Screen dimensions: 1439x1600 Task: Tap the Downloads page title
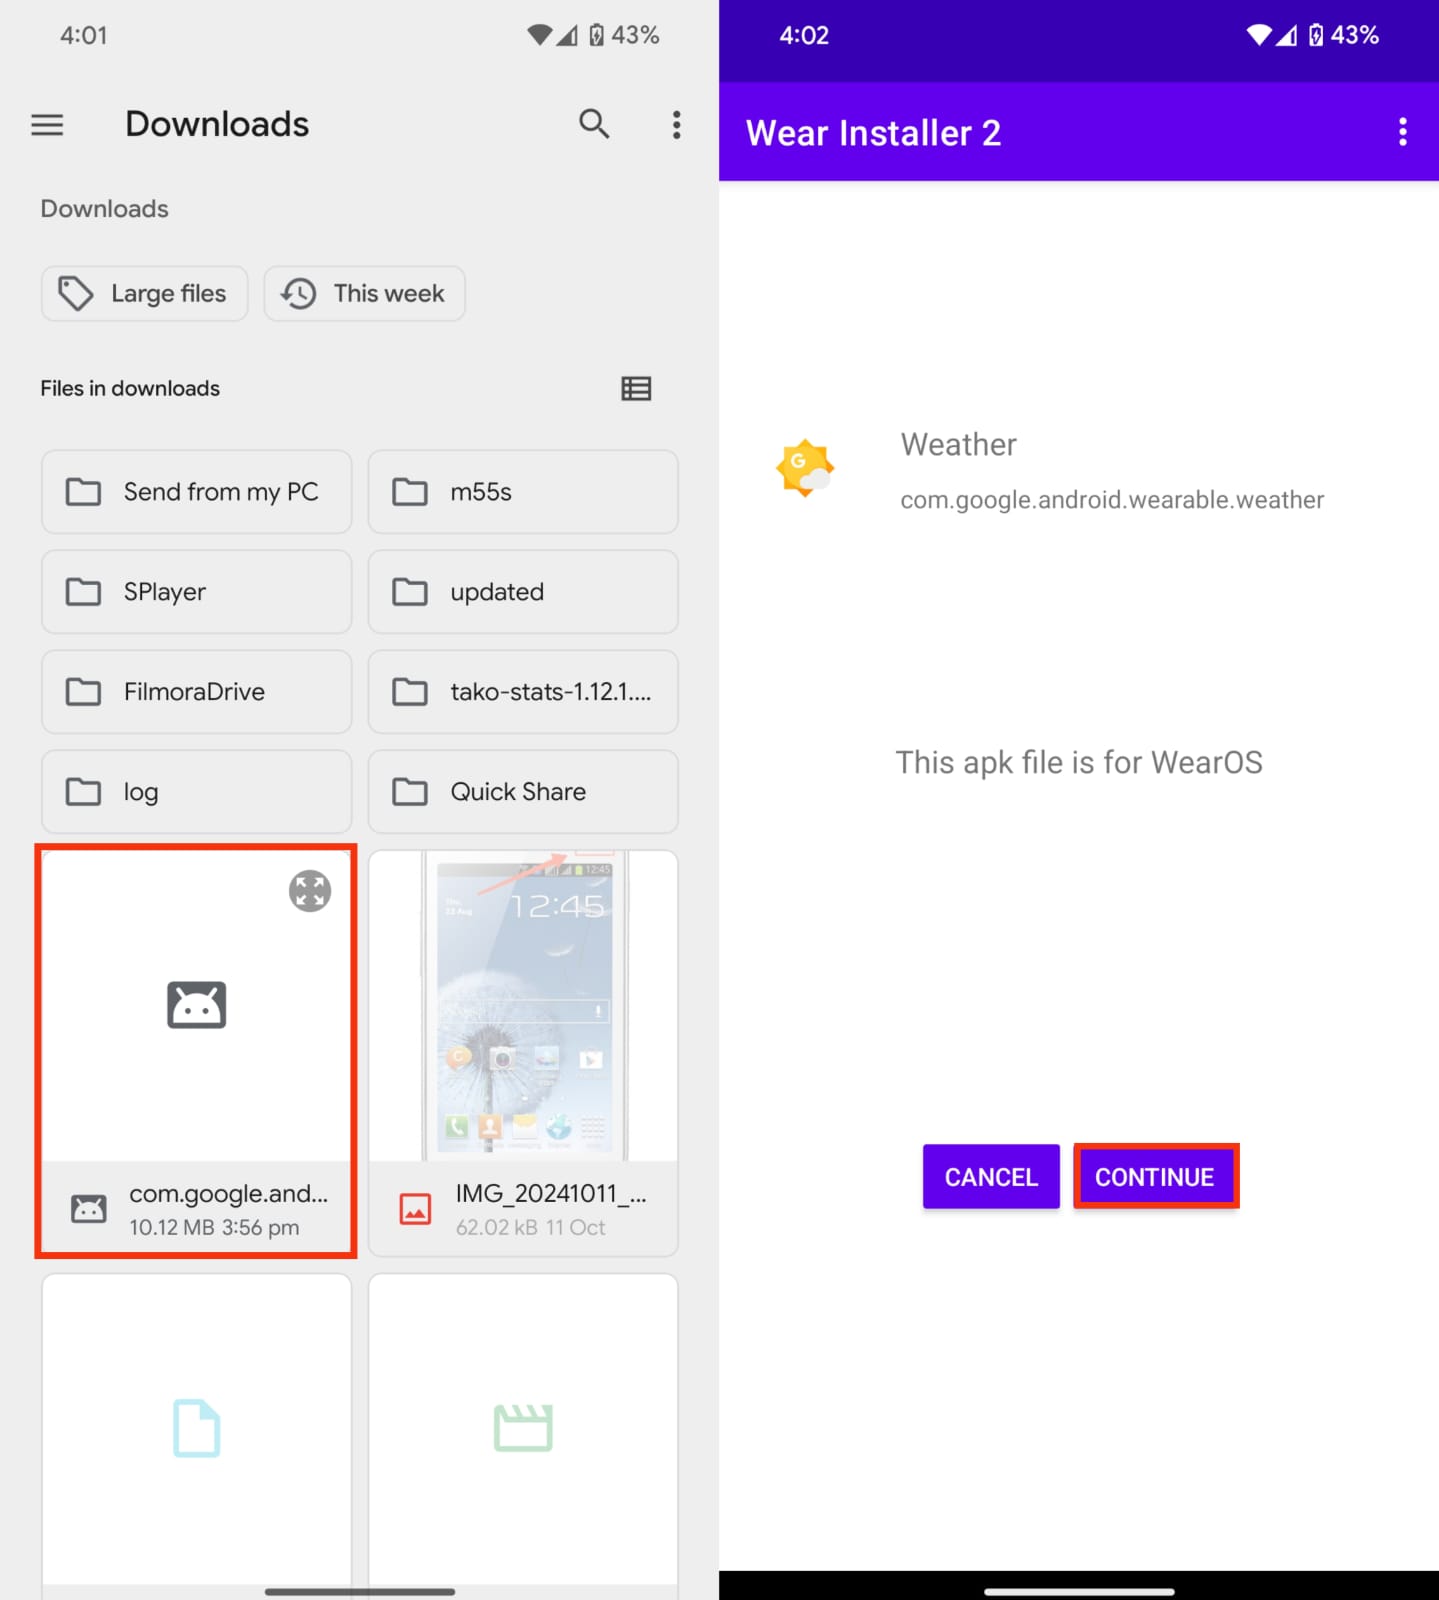[x=217, y=124]
